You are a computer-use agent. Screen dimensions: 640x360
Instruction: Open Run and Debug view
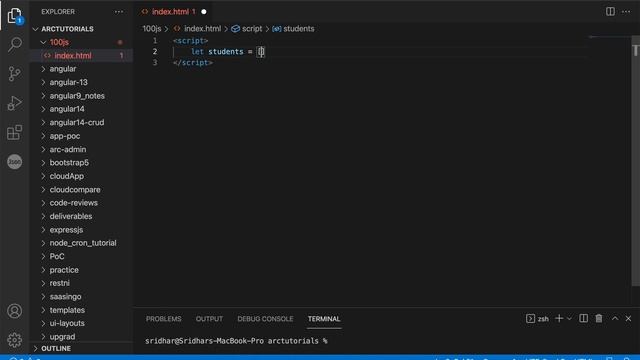(15, 103)
